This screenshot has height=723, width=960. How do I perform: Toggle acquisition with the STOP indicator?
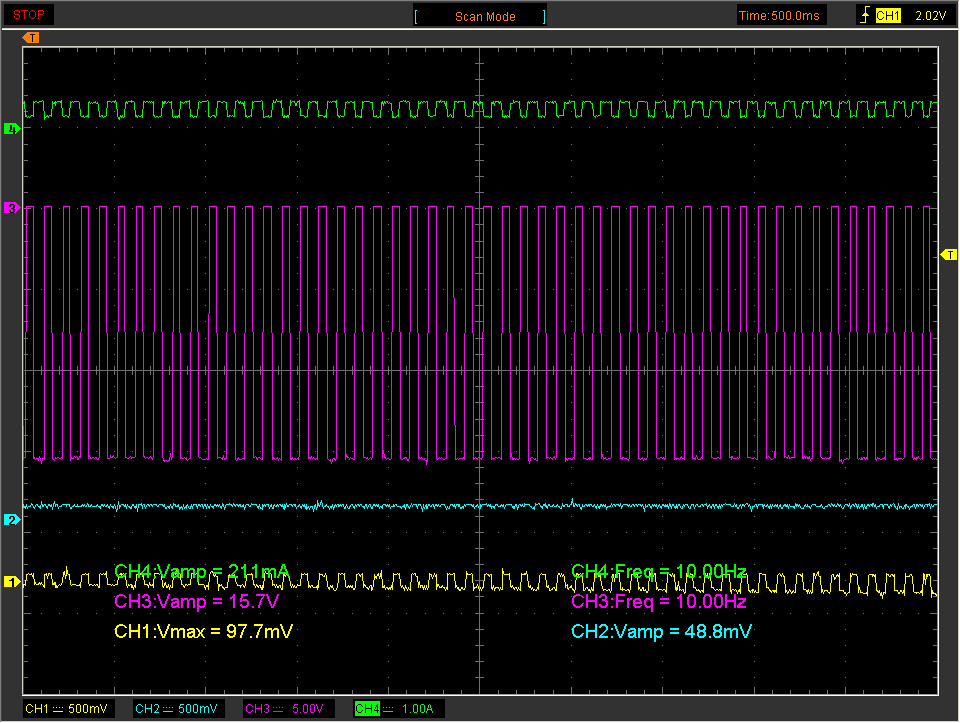coord(27,14)
